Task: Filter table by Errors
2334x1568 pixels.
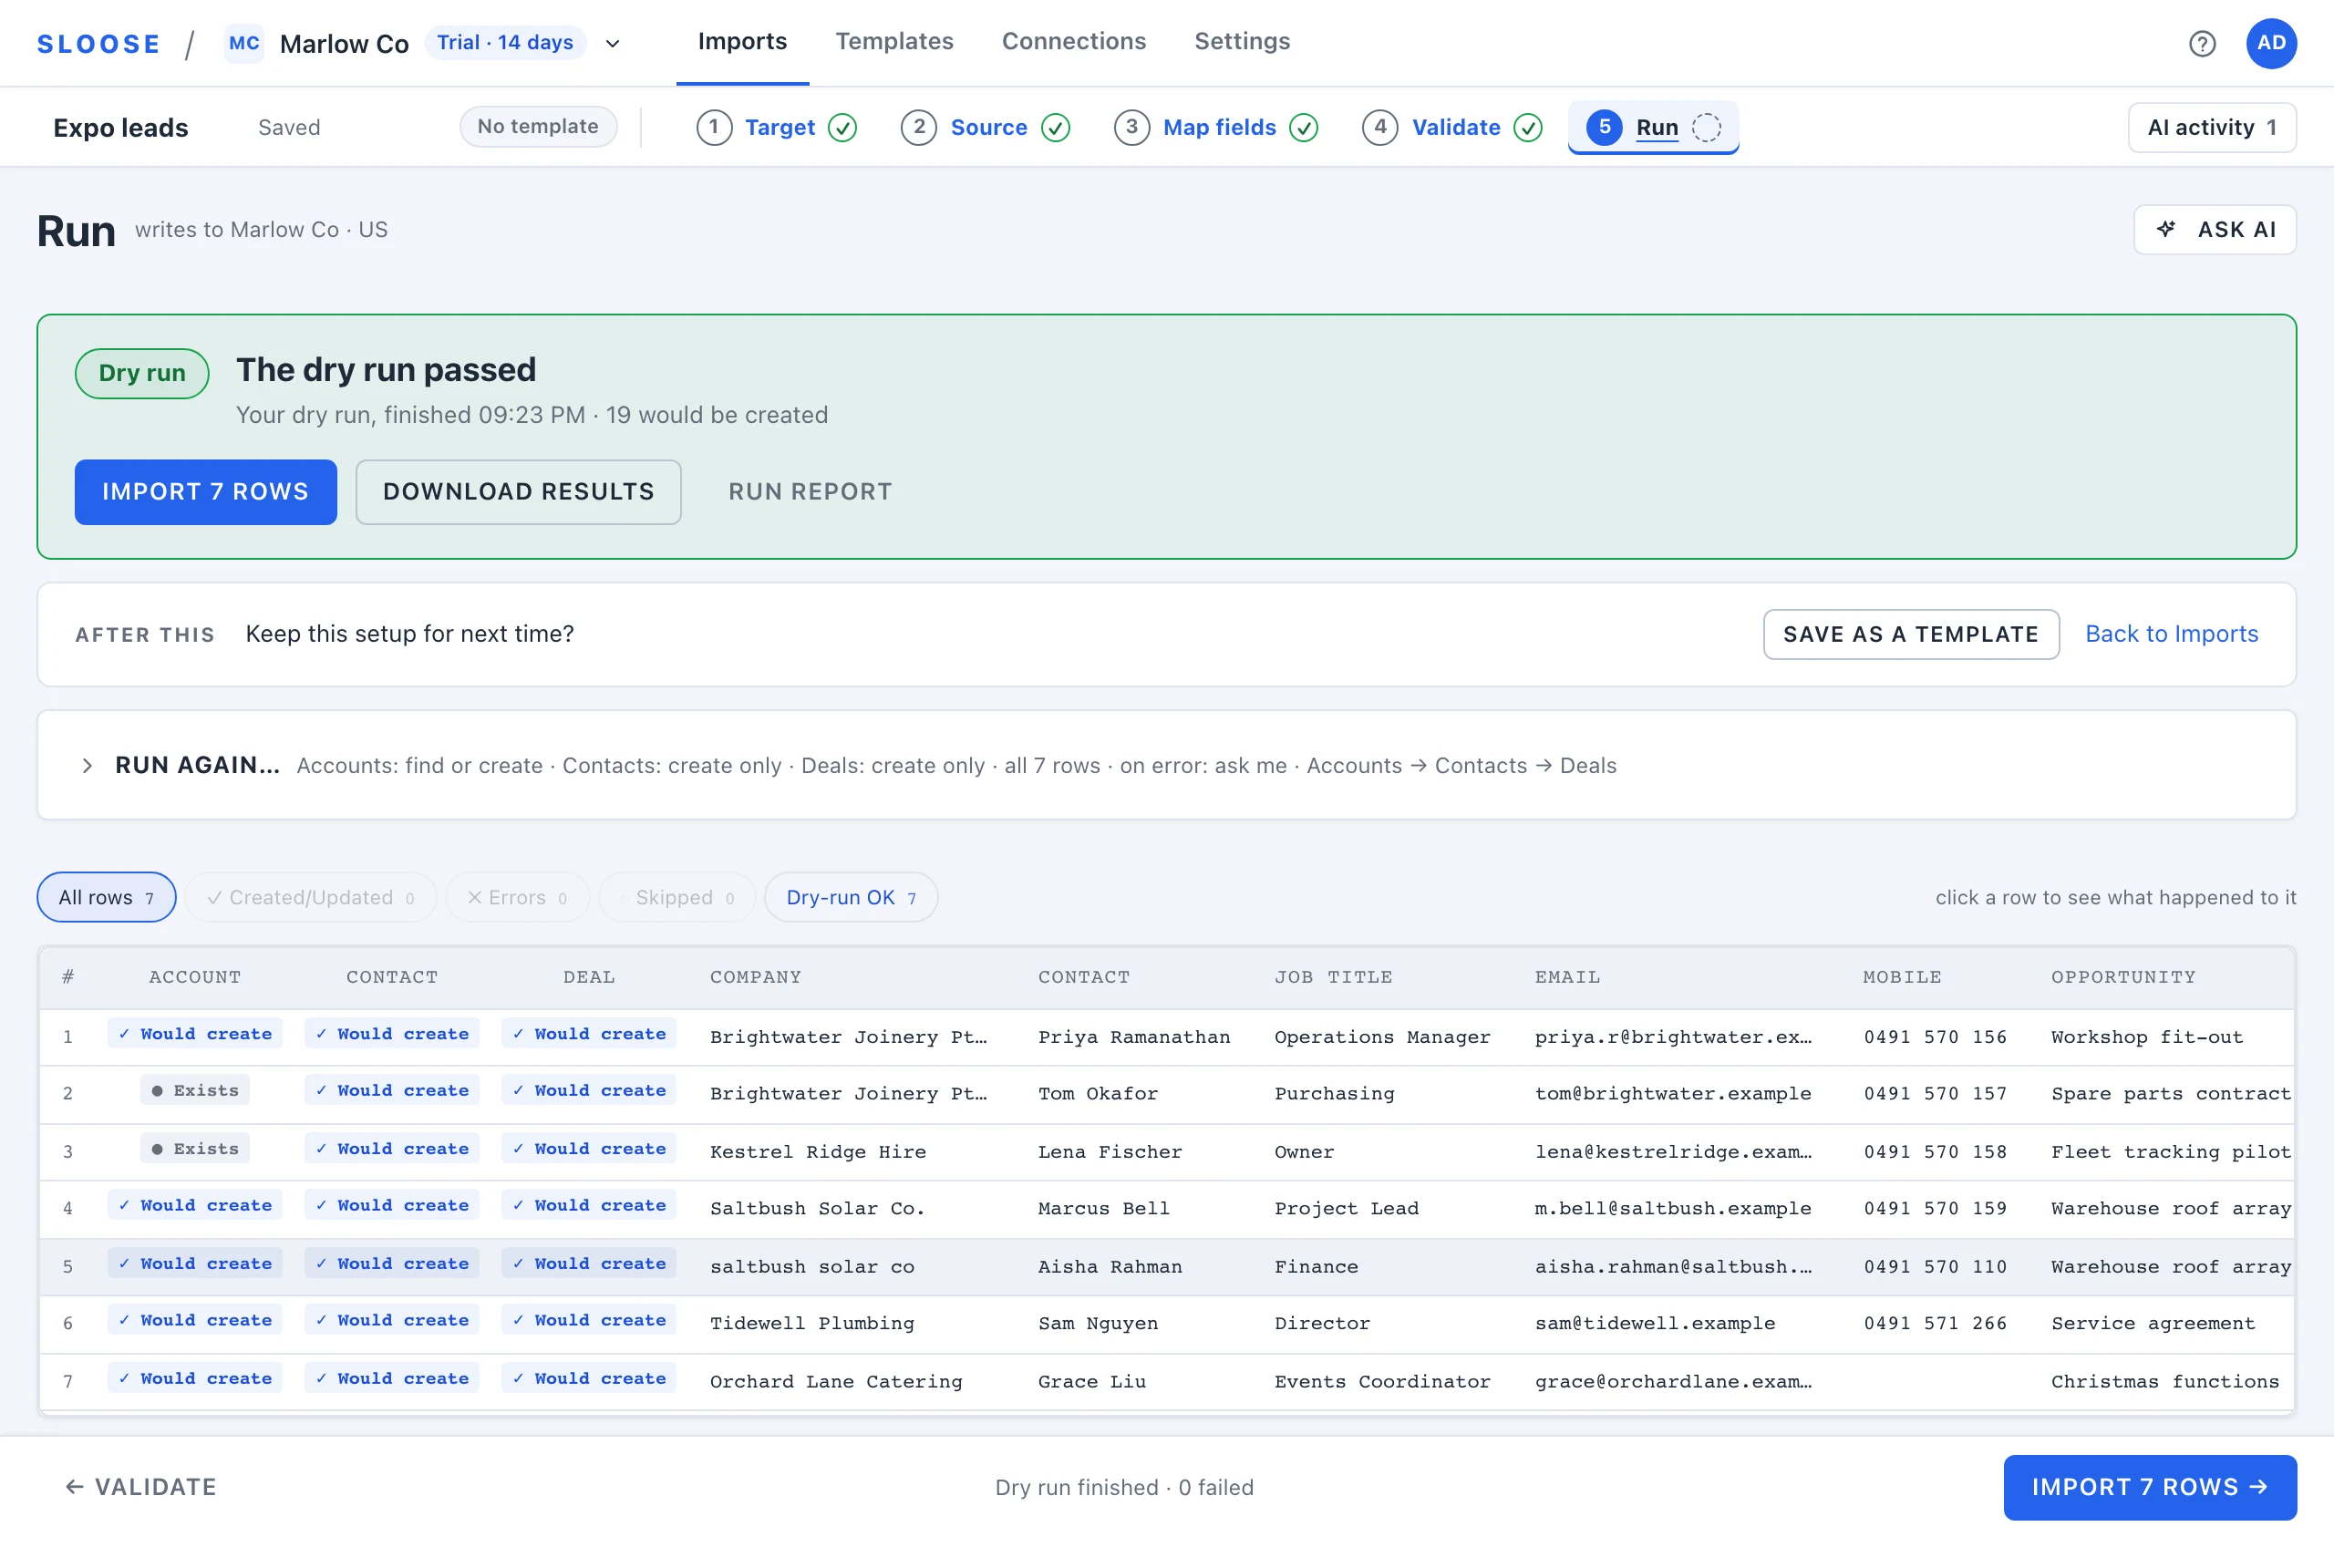Action: coord(517,897)
